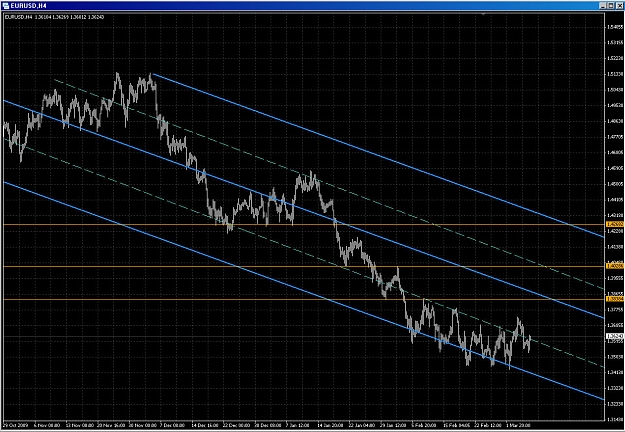This screenshot has width=625, height=432.
Task: Select the topmost orange horizontal price line
Action: pyautogui.click(x=303, y=224)
